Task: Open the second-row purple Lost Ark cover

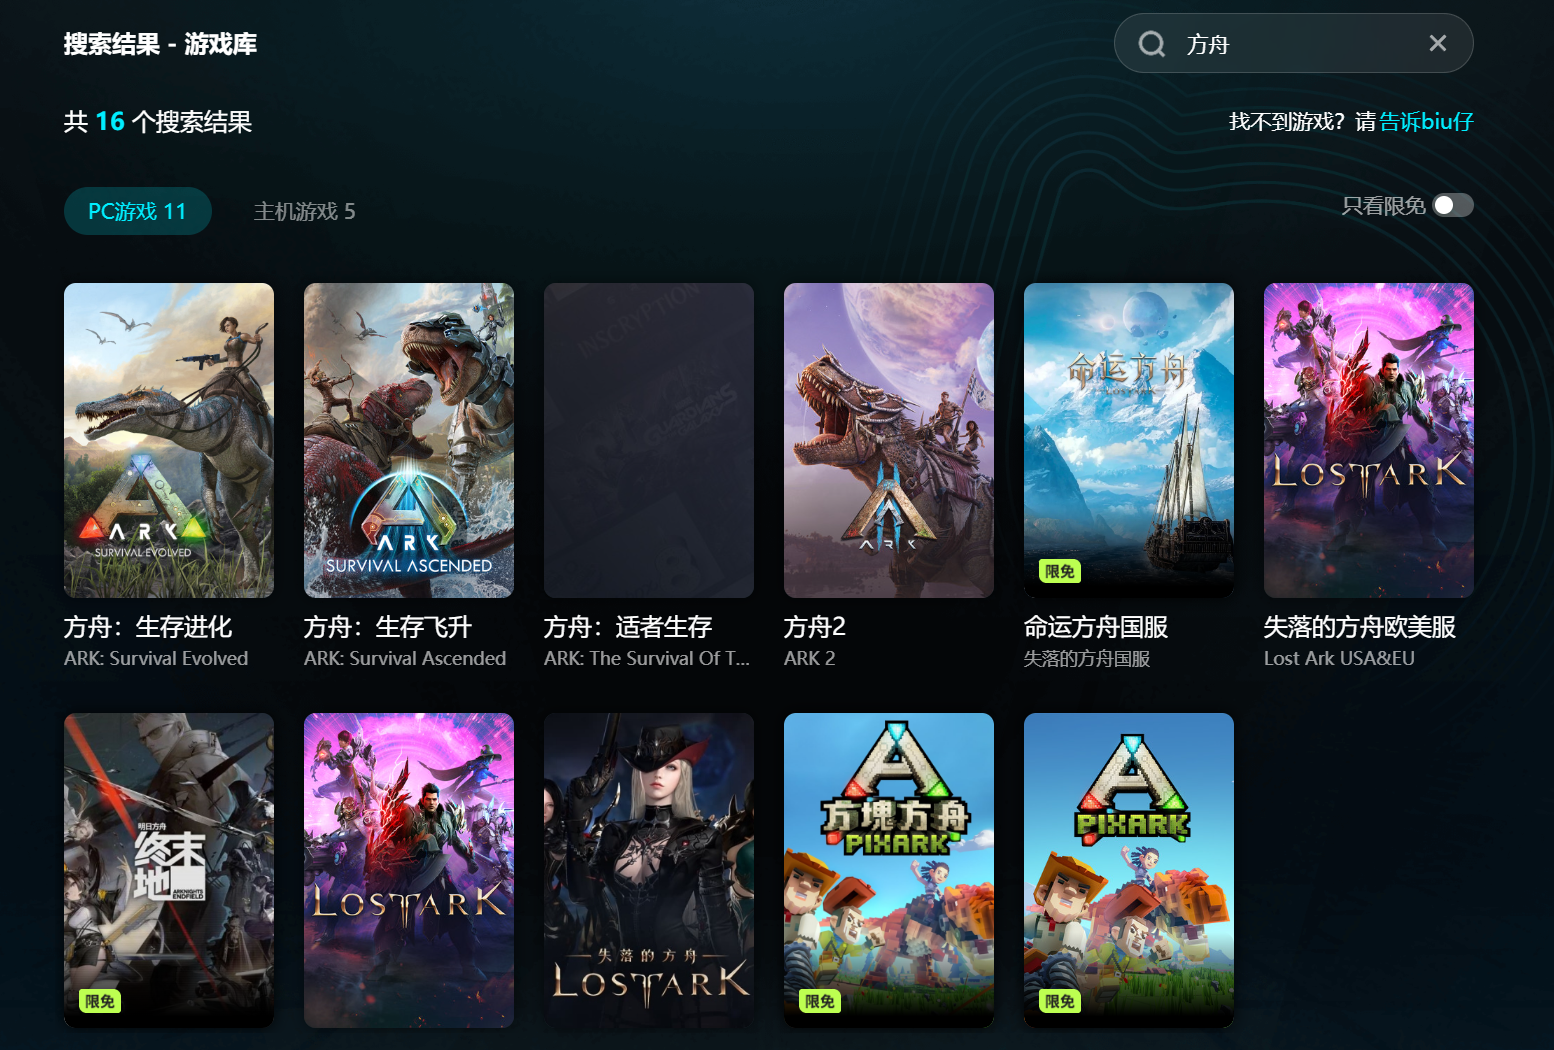Action: coord(409,870)
